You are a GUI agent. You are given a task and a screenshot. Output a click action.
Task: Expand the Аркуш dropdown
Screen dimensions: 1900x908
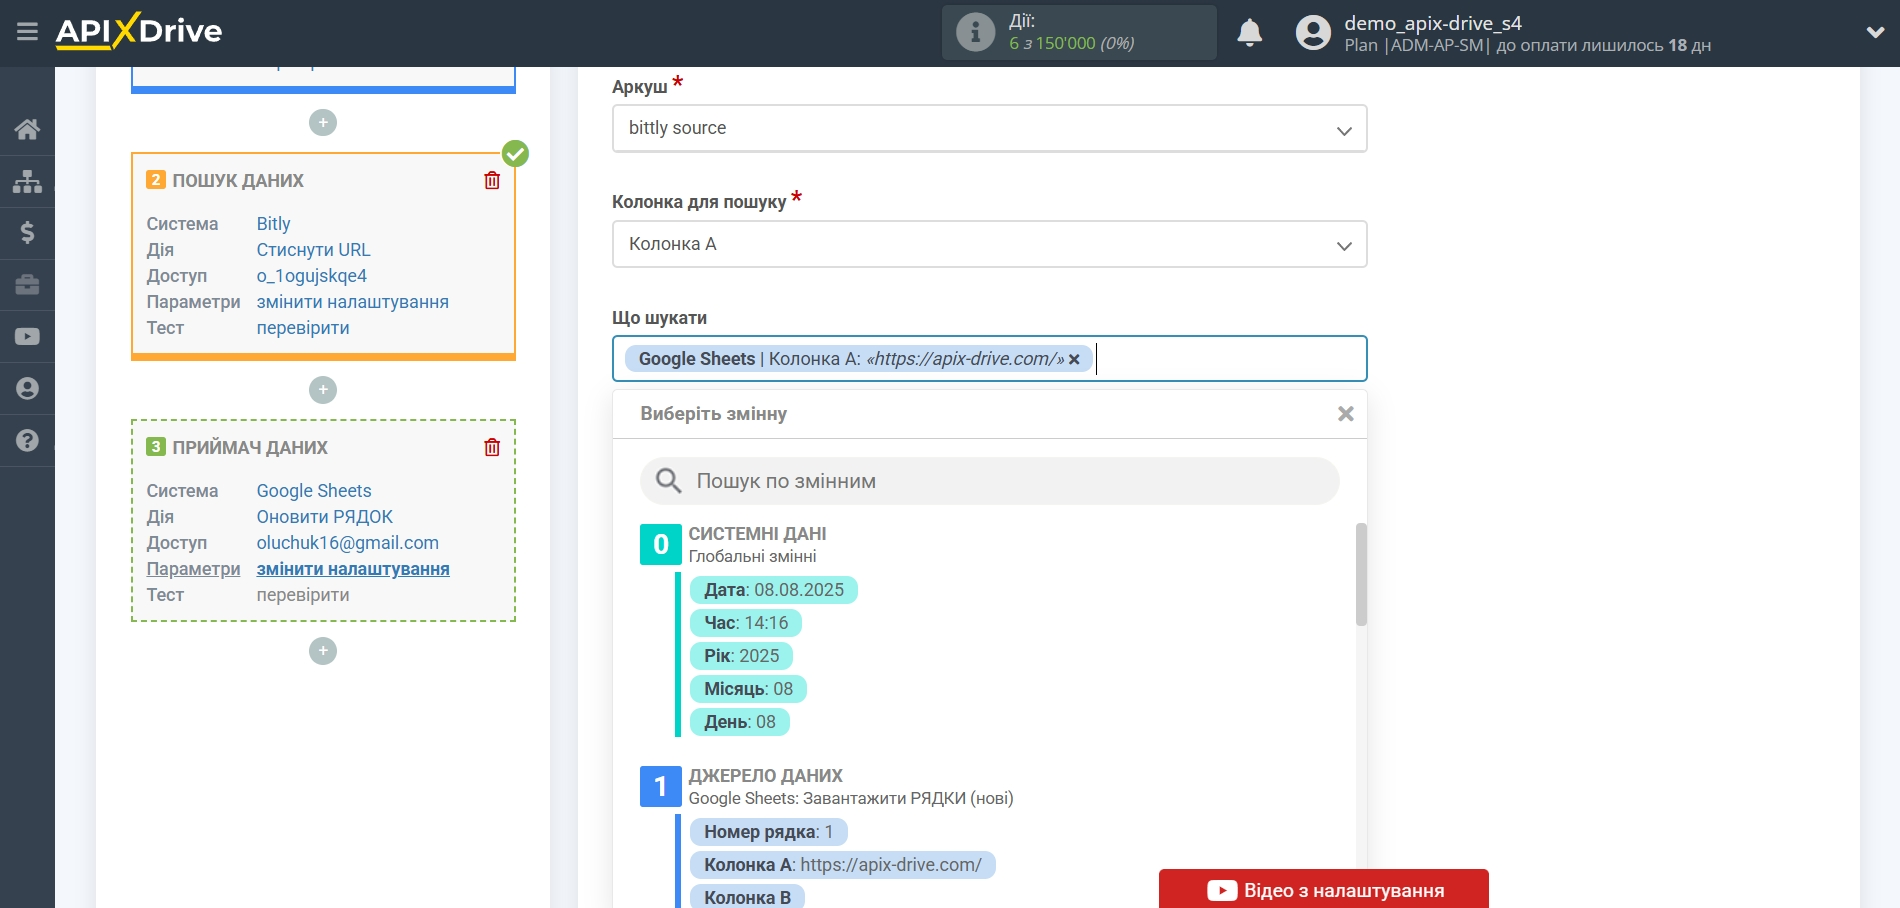[989, 128]
